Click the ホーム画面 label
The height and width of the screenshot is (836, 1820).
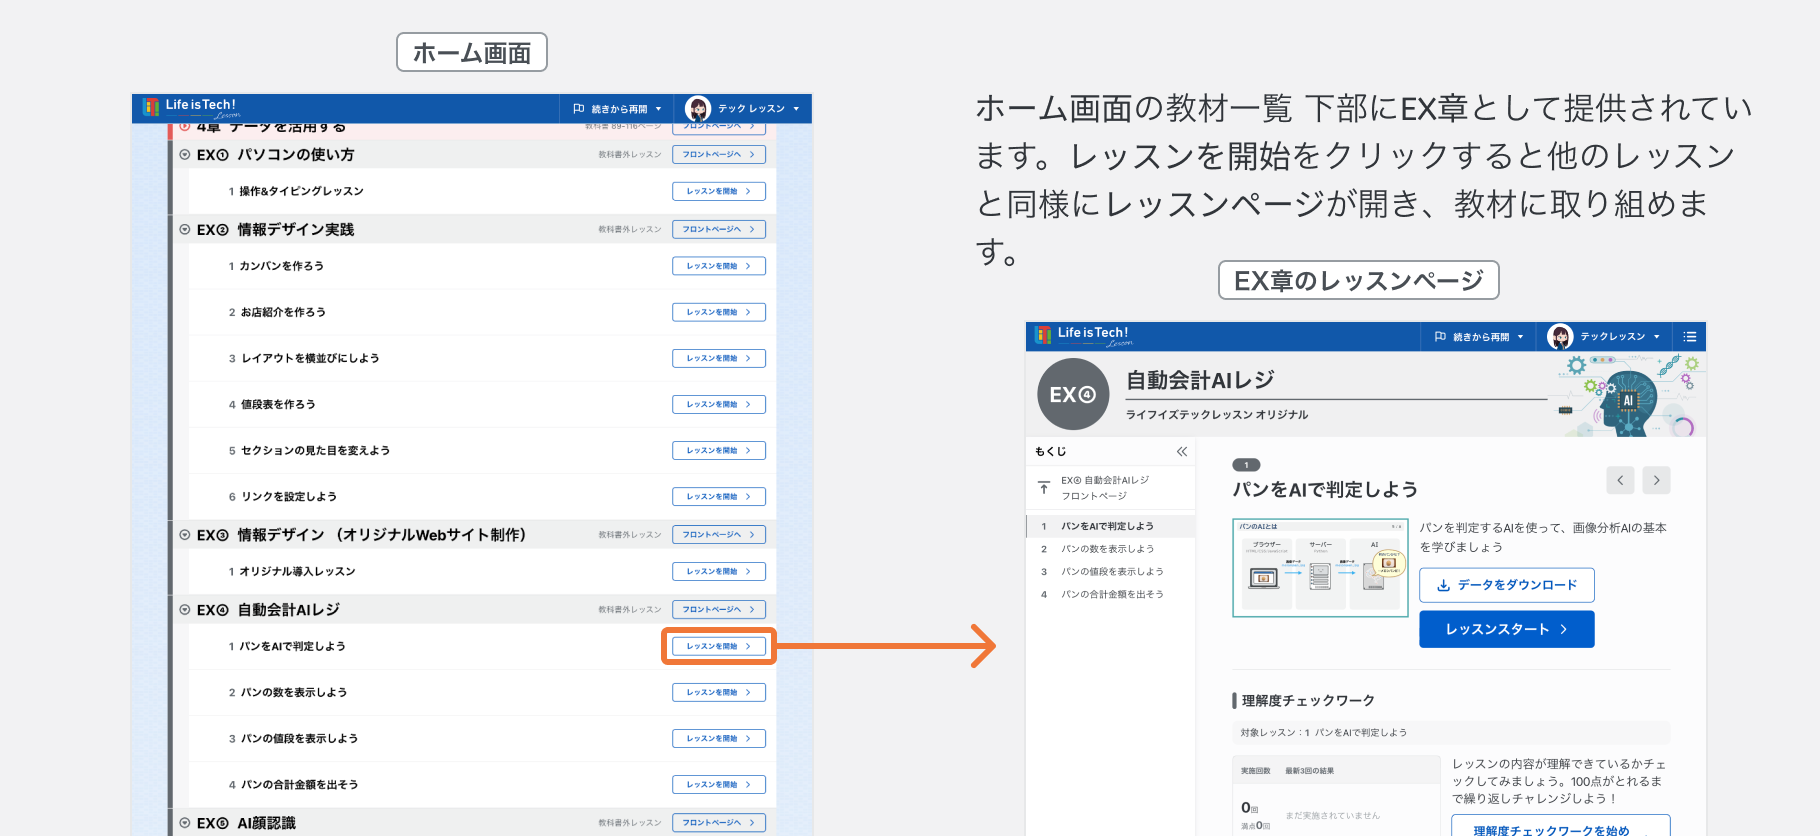472,53
